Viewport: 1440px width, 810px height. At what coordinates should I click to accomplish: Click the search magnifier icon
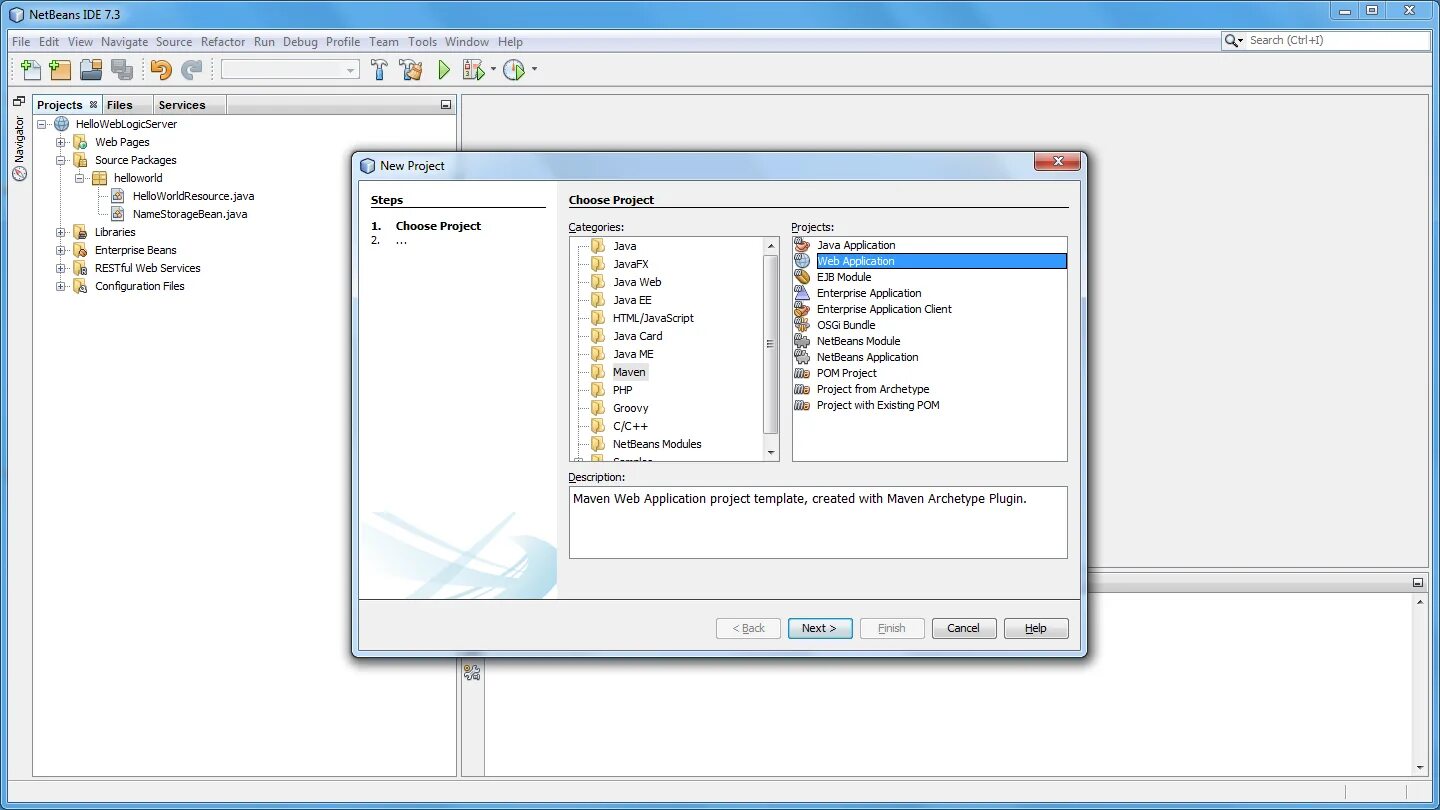pos(1232,40)
